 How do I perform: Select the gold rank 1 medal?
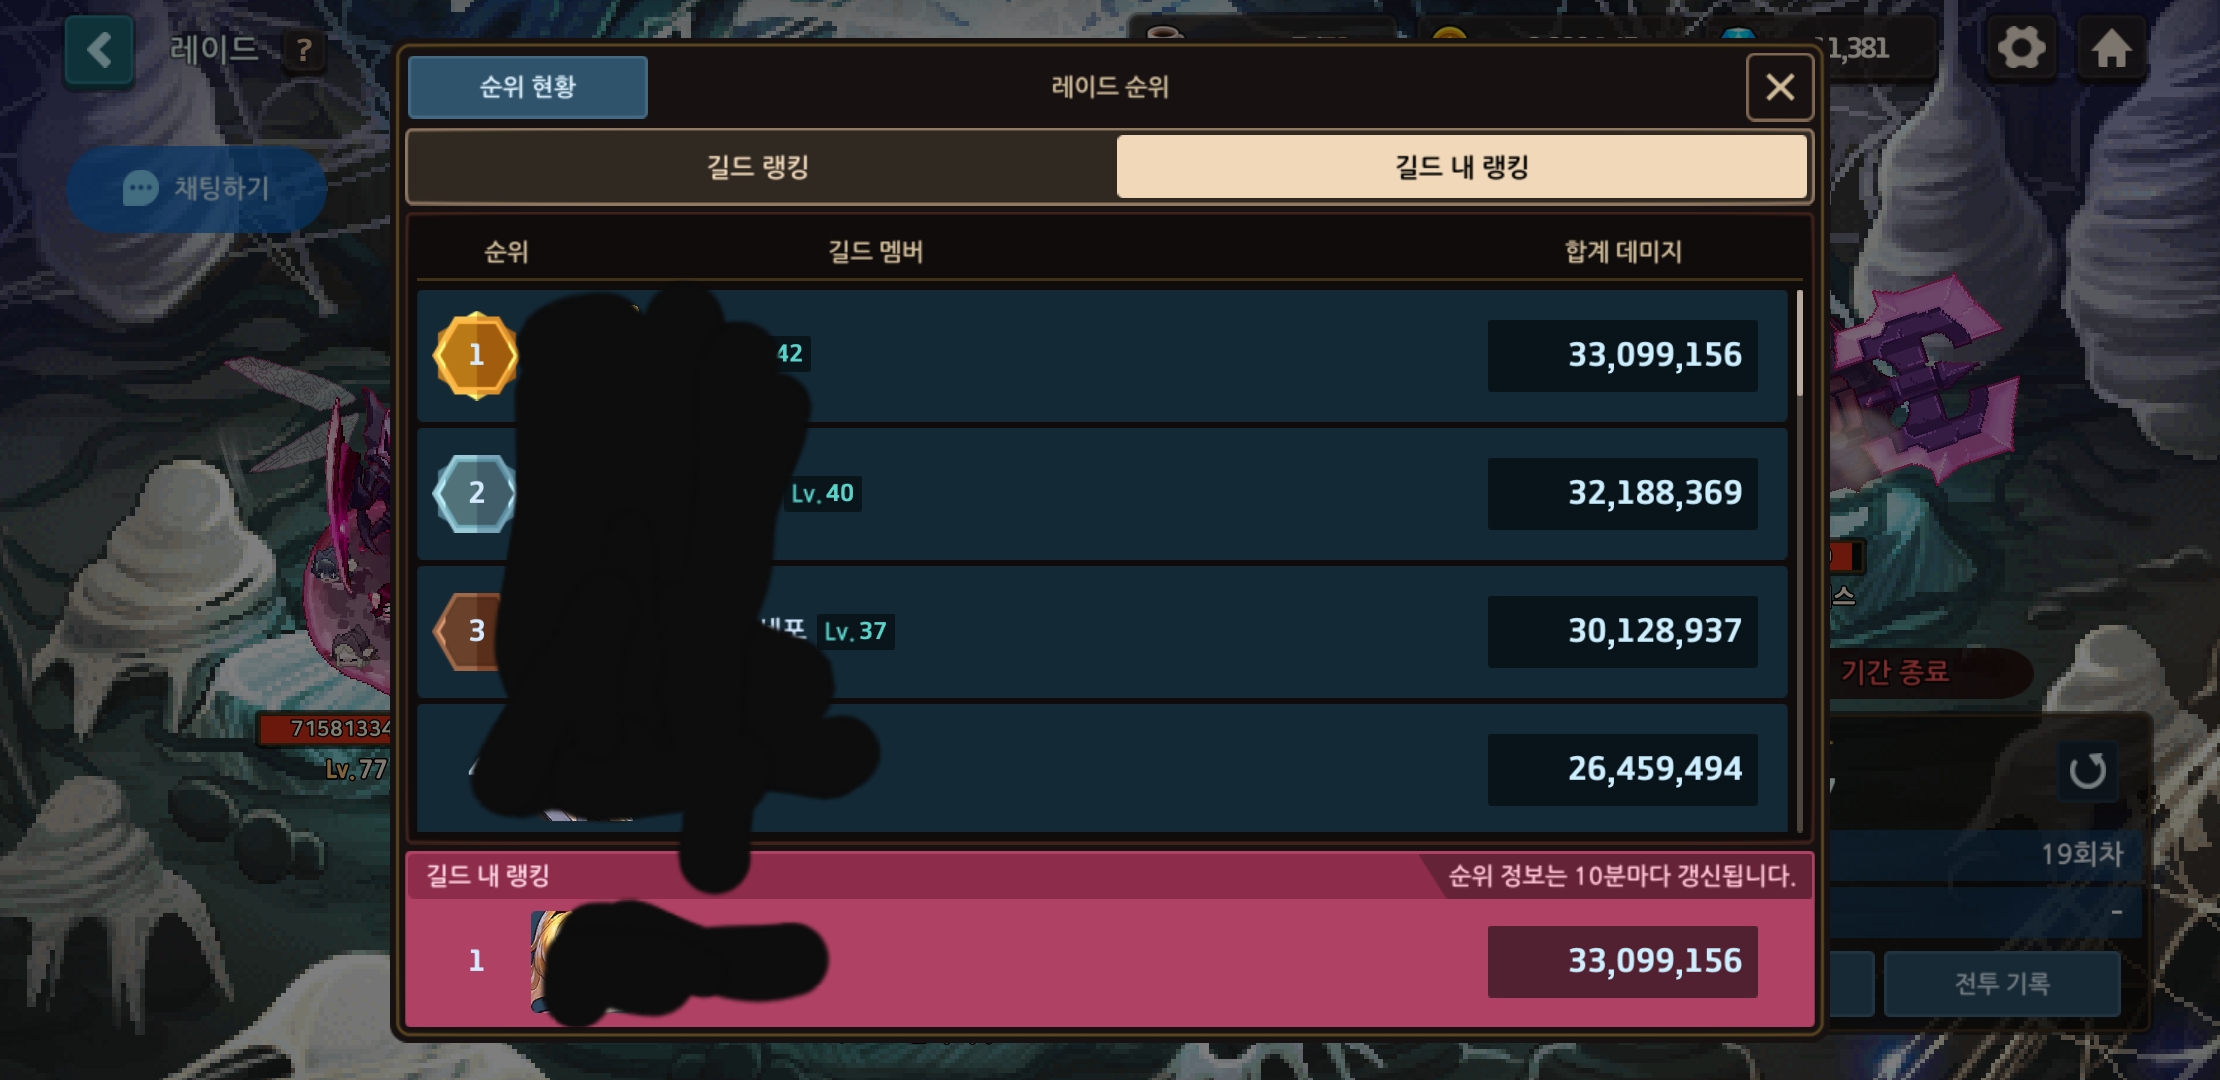pyautogui.click(x=476, y=355)
